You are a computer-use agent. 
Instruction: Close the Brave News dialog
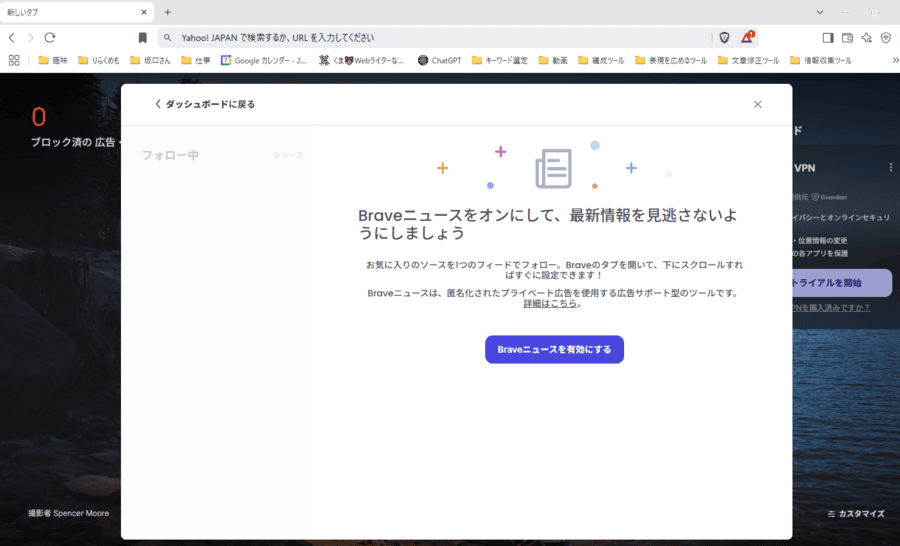[758, 104]
